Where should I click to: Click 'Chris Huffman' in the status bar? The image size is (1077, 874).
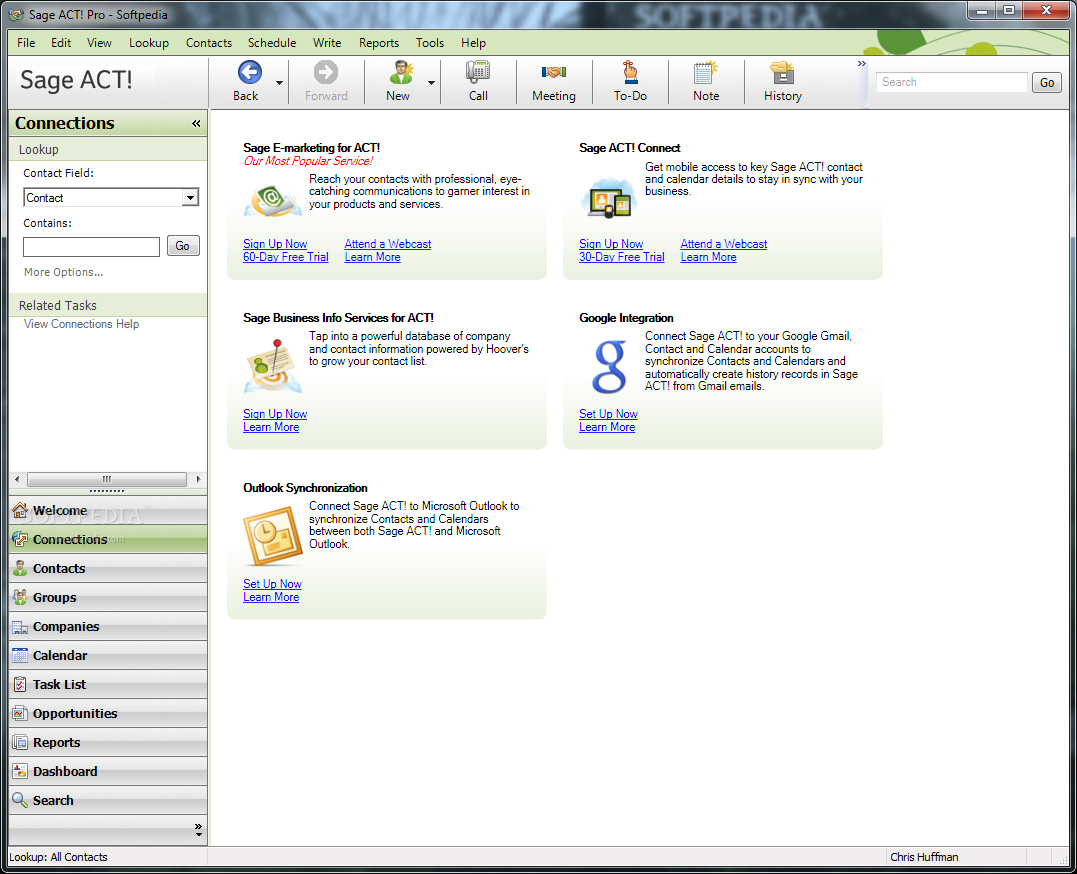pos(924,857)
